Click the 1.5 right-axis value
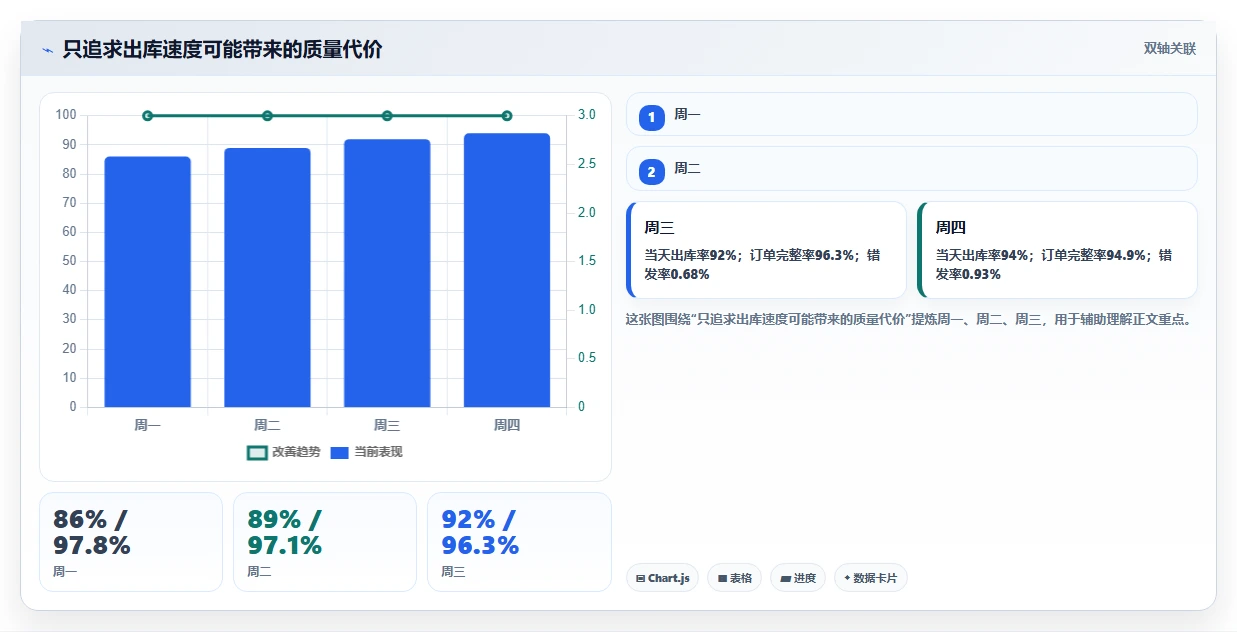The image size is (1237, 632). (x=587, y=261)
